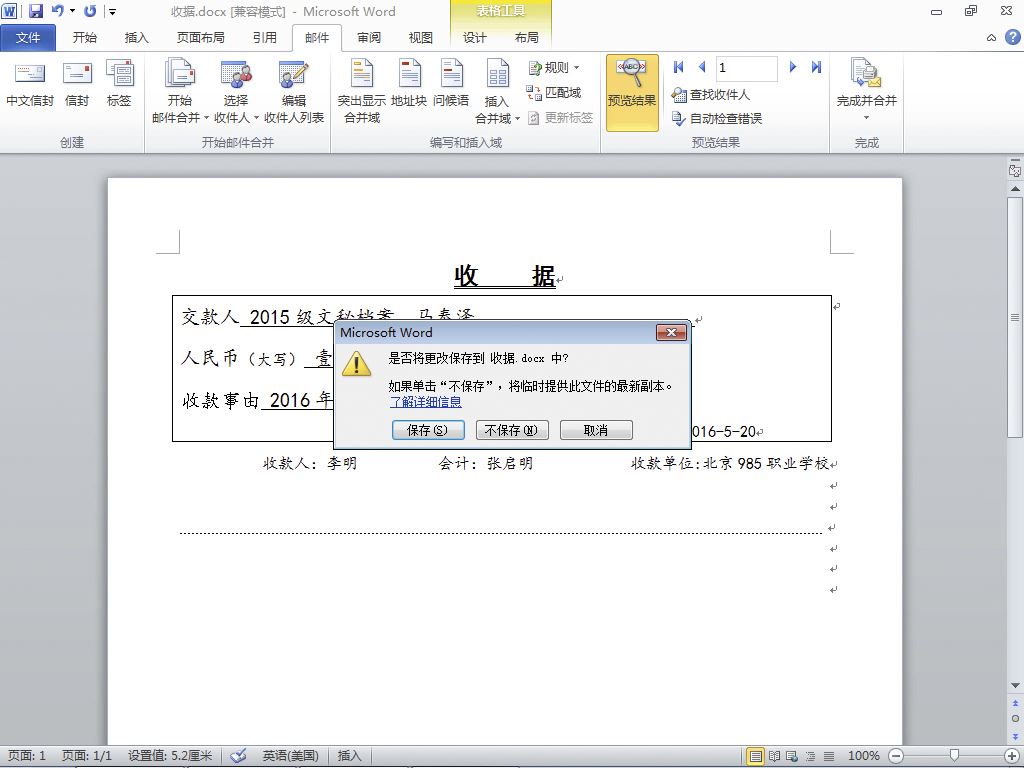The image size is (1024, 768).
Task: Switch to the Review (审阅) tab
Action: (x=369, y=38)
